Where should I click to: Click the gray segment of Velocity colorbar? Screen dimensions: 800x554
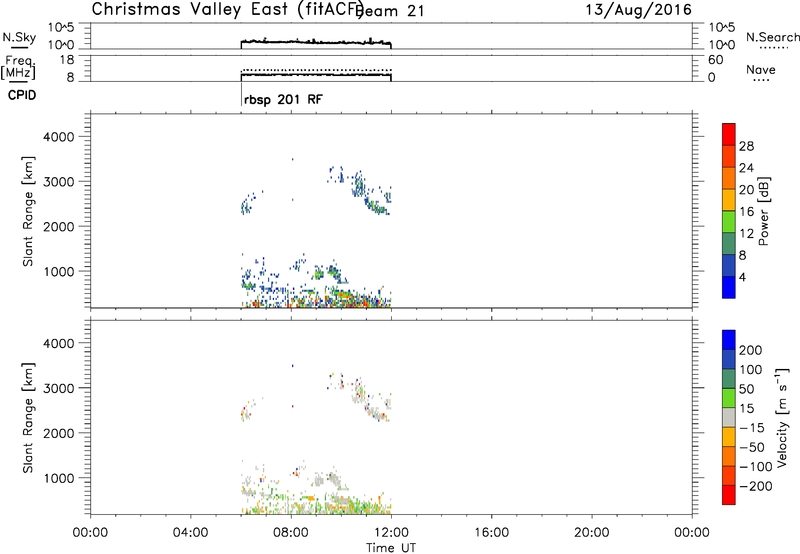click(x=729, y=417)
